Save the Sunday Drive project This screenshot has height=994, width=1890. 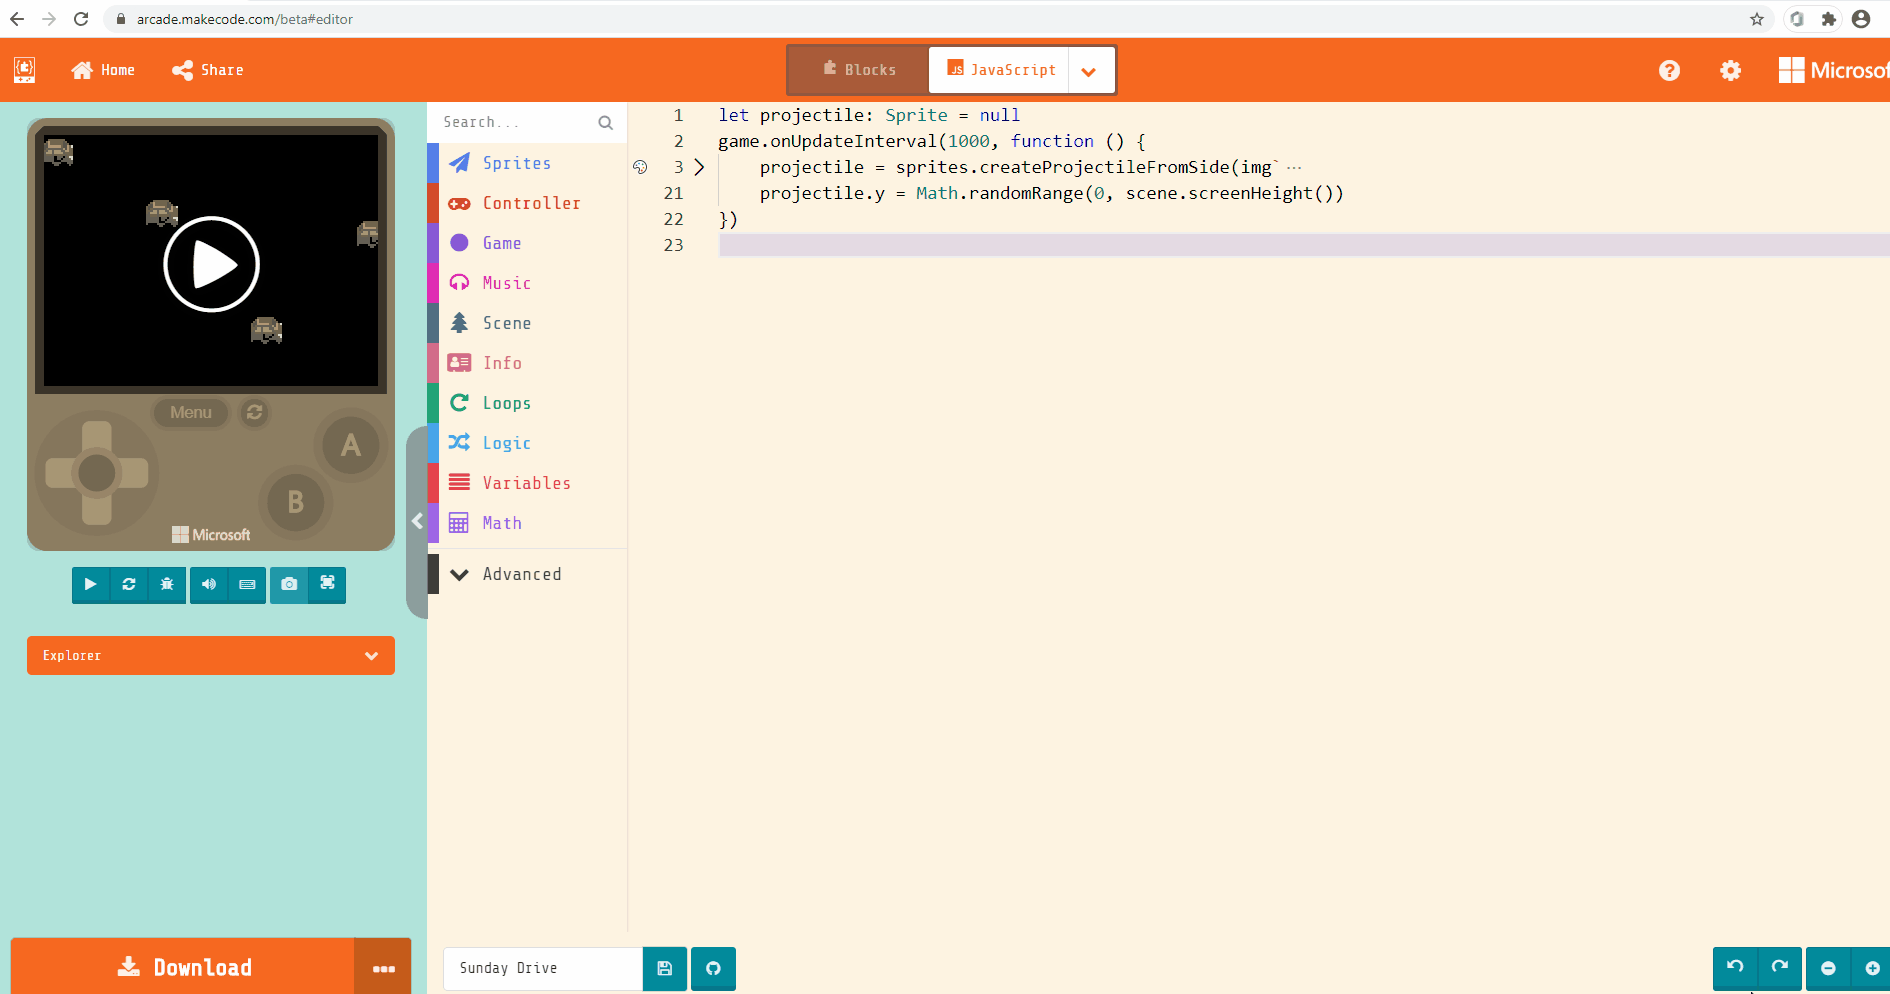pyautogui.click(x=664, y=968)
